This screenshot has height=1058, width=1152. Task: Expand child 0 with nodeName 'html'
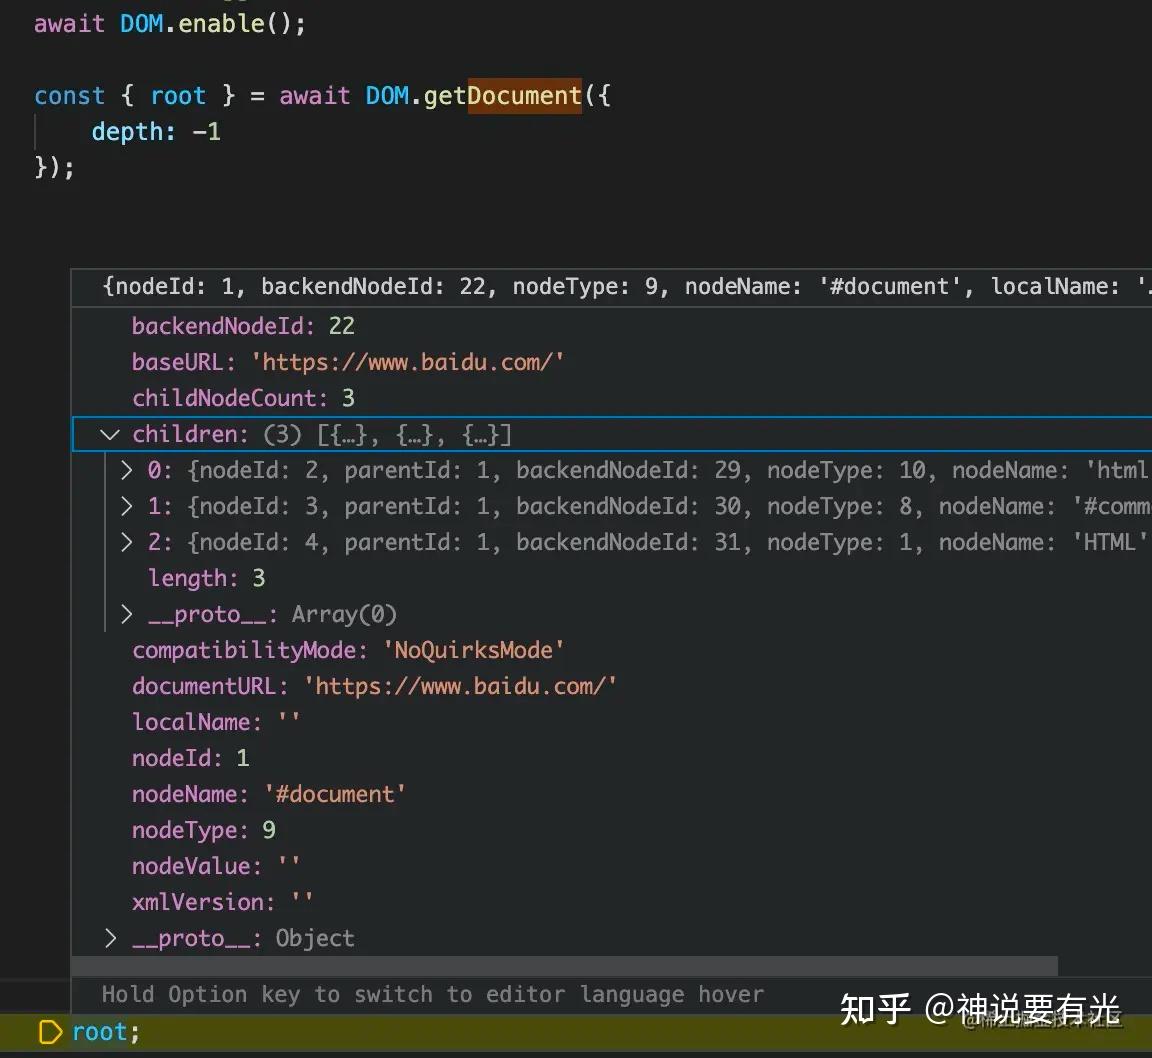pos(127,470)
